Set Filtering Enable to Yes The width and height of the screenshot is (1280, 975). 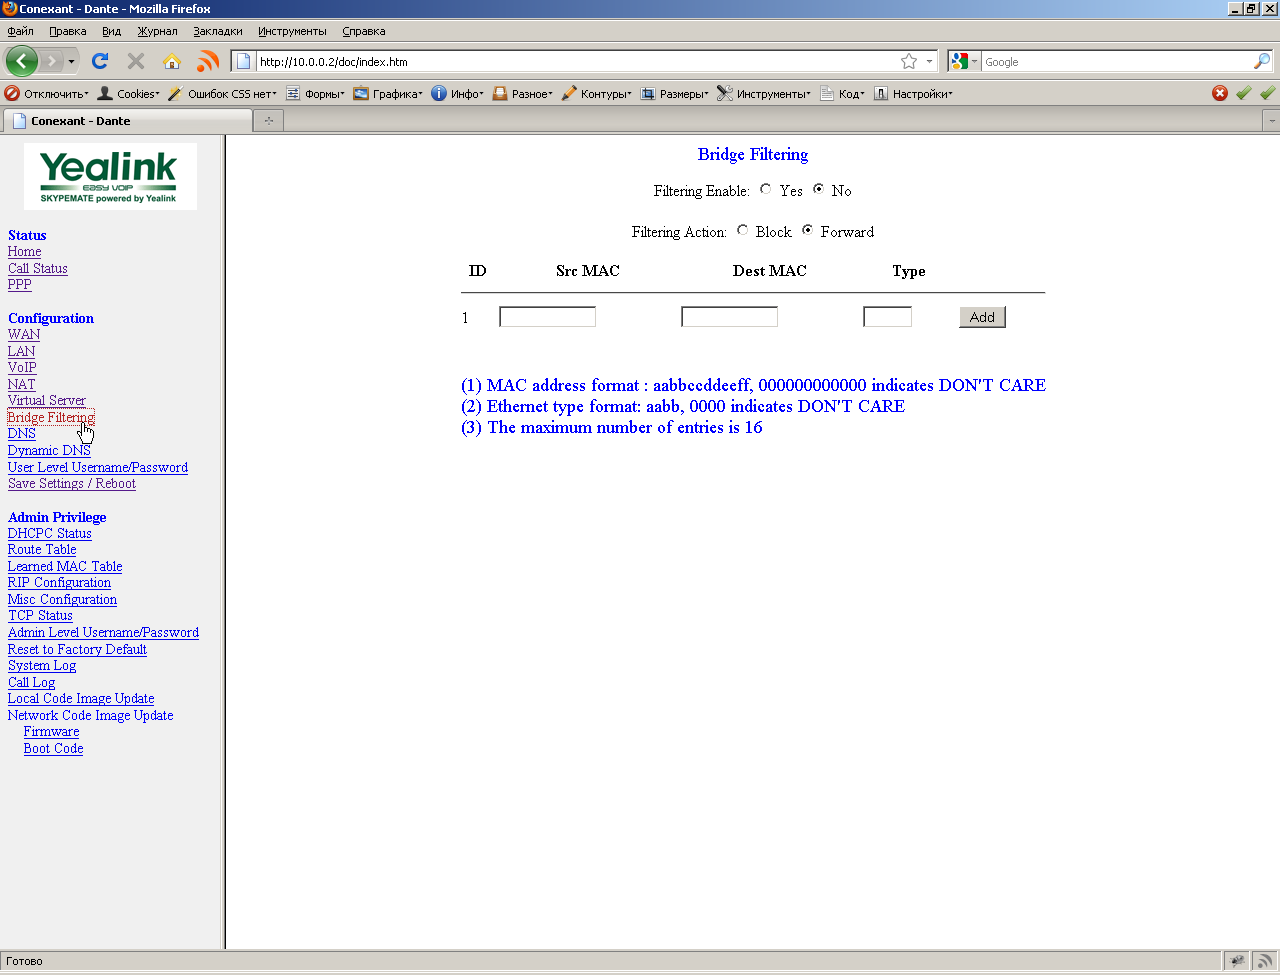766,189
